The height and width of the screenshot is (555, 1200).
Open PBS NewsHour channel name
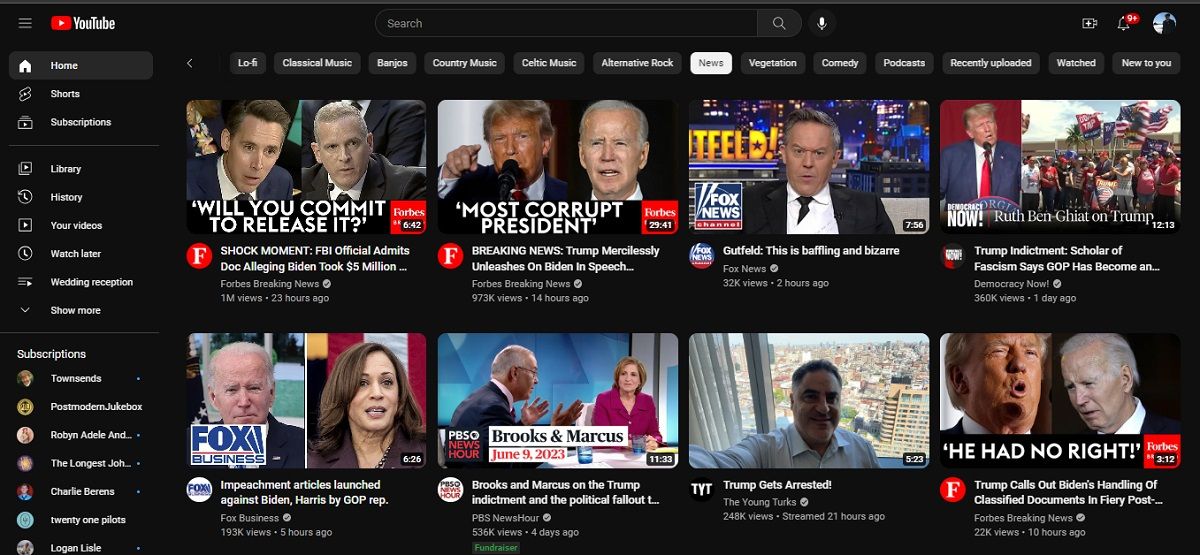click(x=505, y=518)
